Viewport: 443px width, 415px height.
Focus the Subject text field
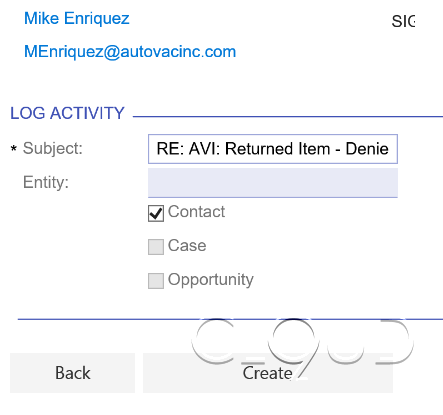[273, 149]
